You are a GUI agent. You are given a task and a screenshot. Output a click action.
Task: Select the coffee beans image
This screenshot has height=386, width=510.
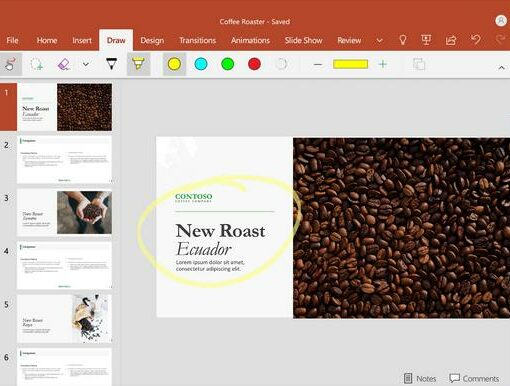tap(401, 228)
